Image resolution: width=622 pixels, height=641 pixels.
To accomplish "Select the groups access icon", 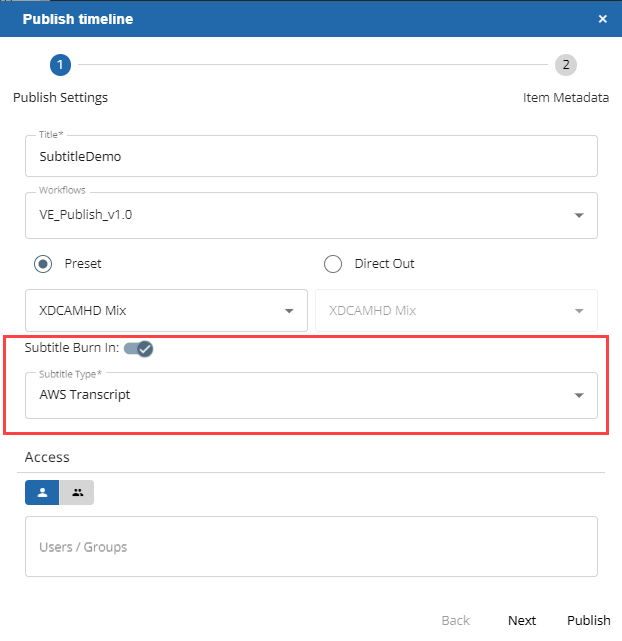I will 77,492.
